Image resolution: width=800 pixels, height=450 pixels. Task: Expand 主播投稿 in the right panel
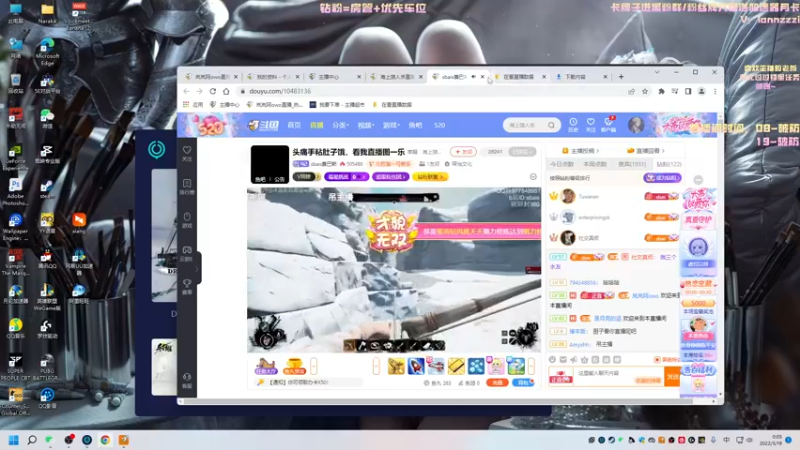tap(581, 151)
